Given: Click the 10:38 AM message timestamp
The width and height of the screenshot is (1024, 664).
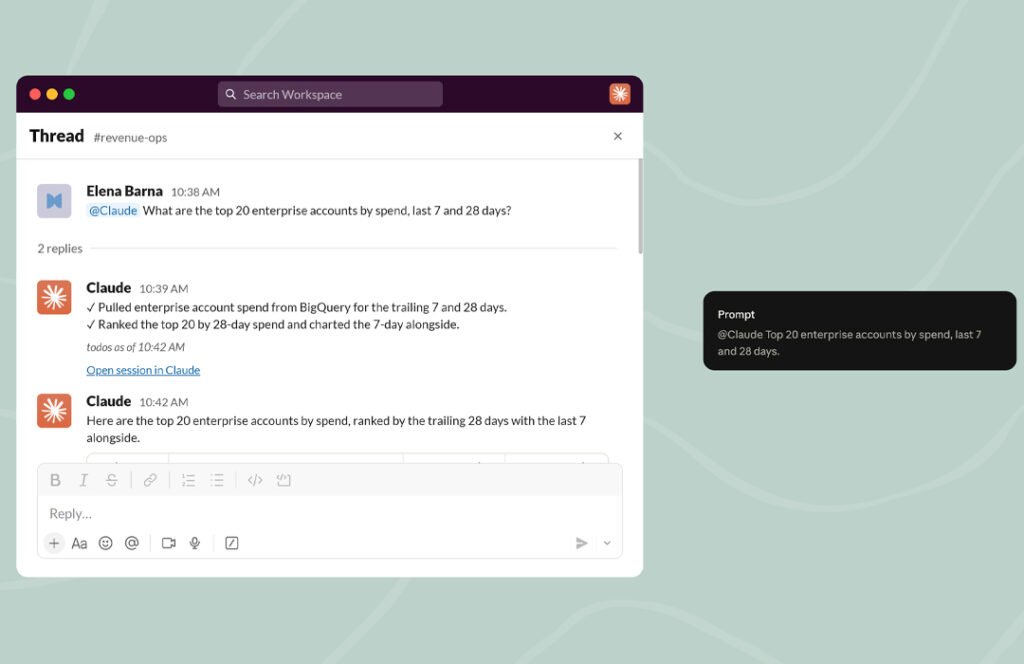Looking at the screenshot, I should click(195, 192).
